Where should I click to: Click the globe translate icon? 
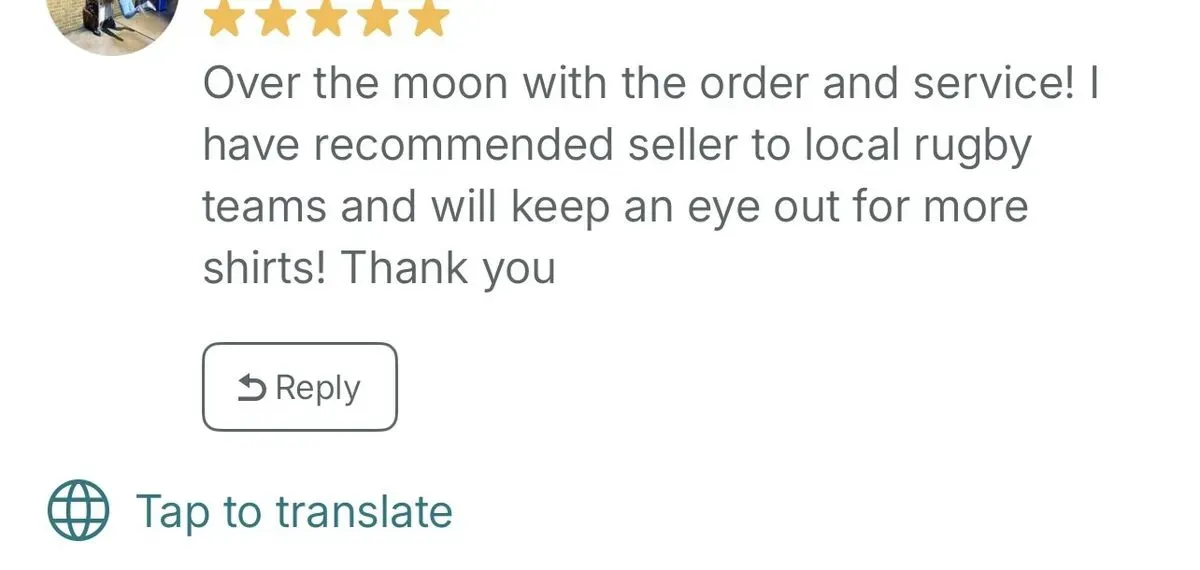click(78, 511)
